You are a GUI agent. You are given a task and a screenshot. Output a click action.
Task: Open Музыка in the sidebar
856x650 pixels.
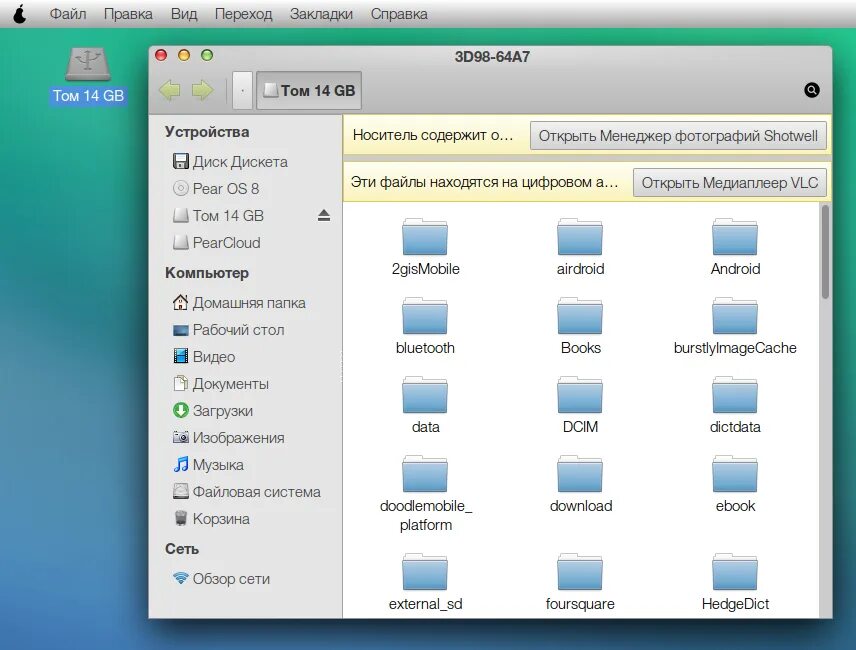[x=208, y=464]
